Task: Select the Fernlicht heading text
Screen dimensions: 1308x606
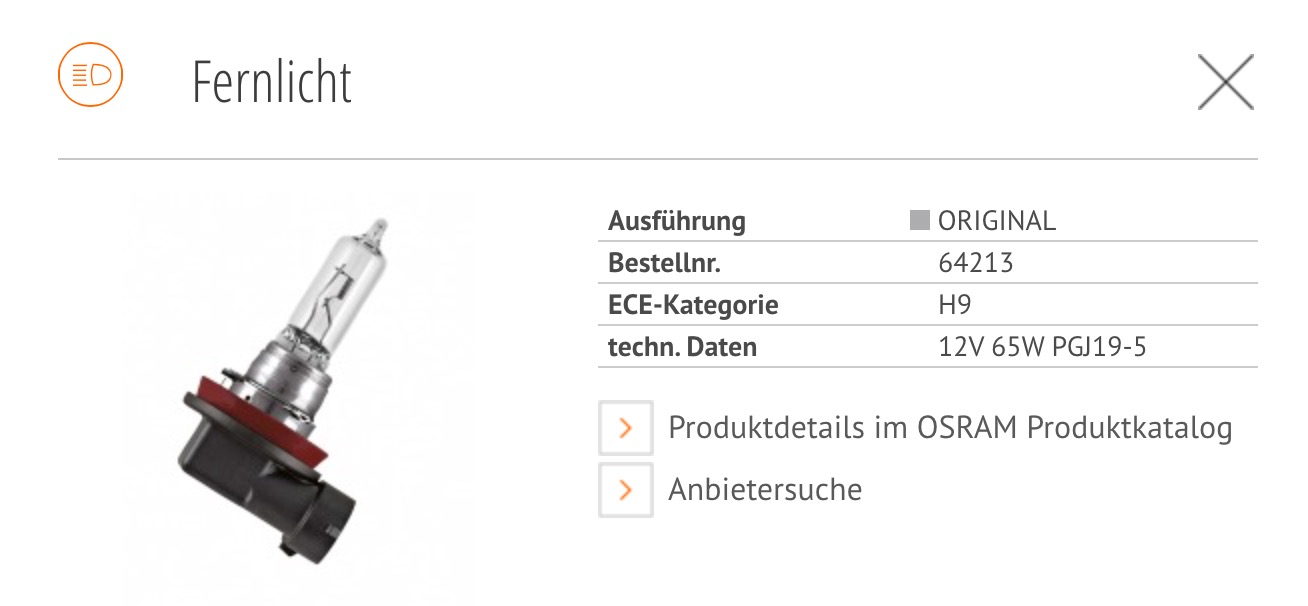Action: point(272,82)
